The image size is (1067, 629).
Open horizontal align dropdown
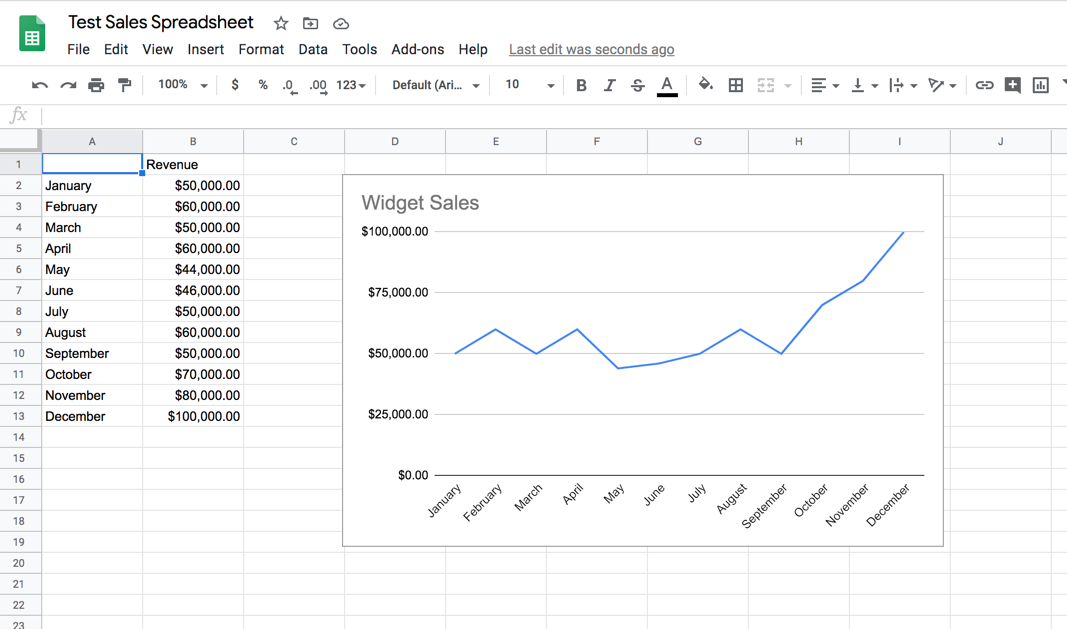click(x=825, y=85)
